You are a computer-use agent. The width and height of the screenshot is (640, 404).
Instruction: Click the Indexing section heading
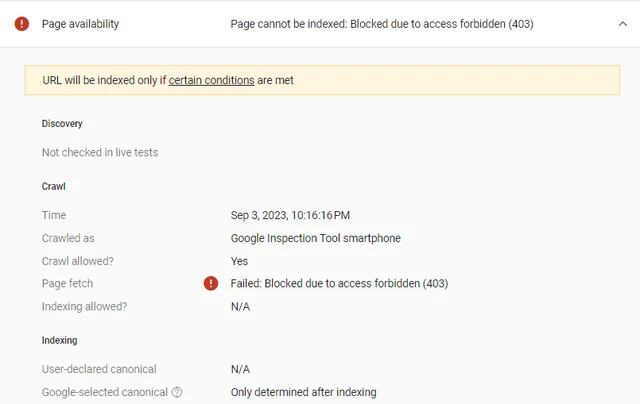click(x=59, y=341)
